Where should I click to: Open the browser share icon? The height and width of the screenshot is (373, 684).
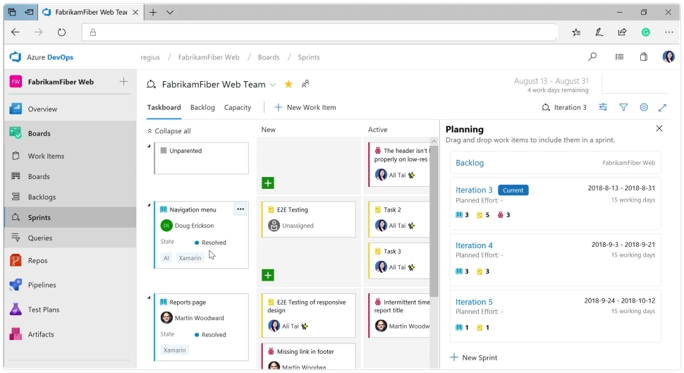click(x=622, y=32)
